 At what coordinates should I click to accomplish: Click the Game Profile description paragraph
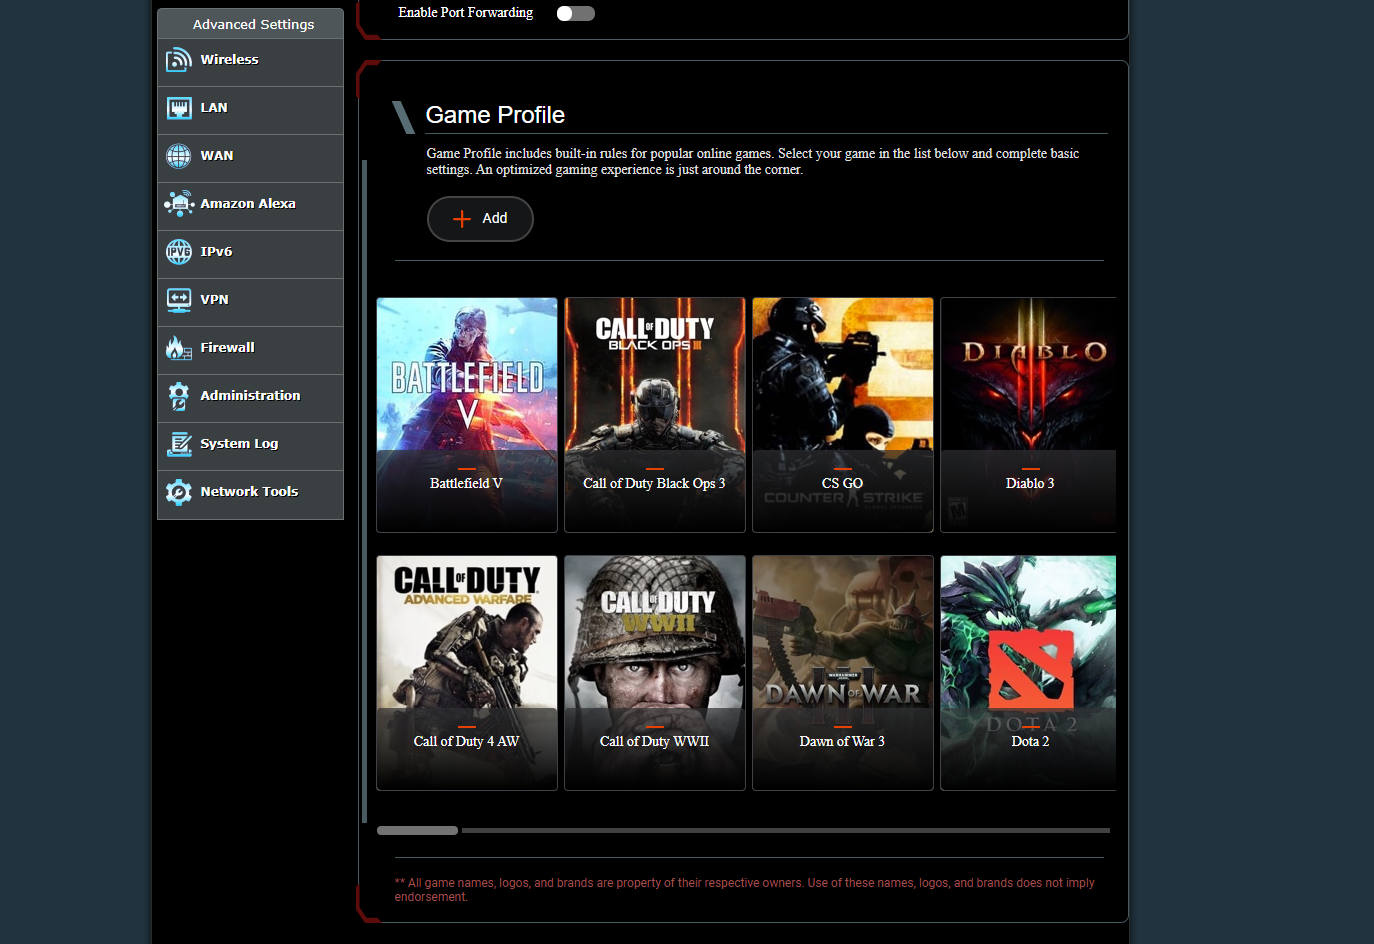[753, 162]
